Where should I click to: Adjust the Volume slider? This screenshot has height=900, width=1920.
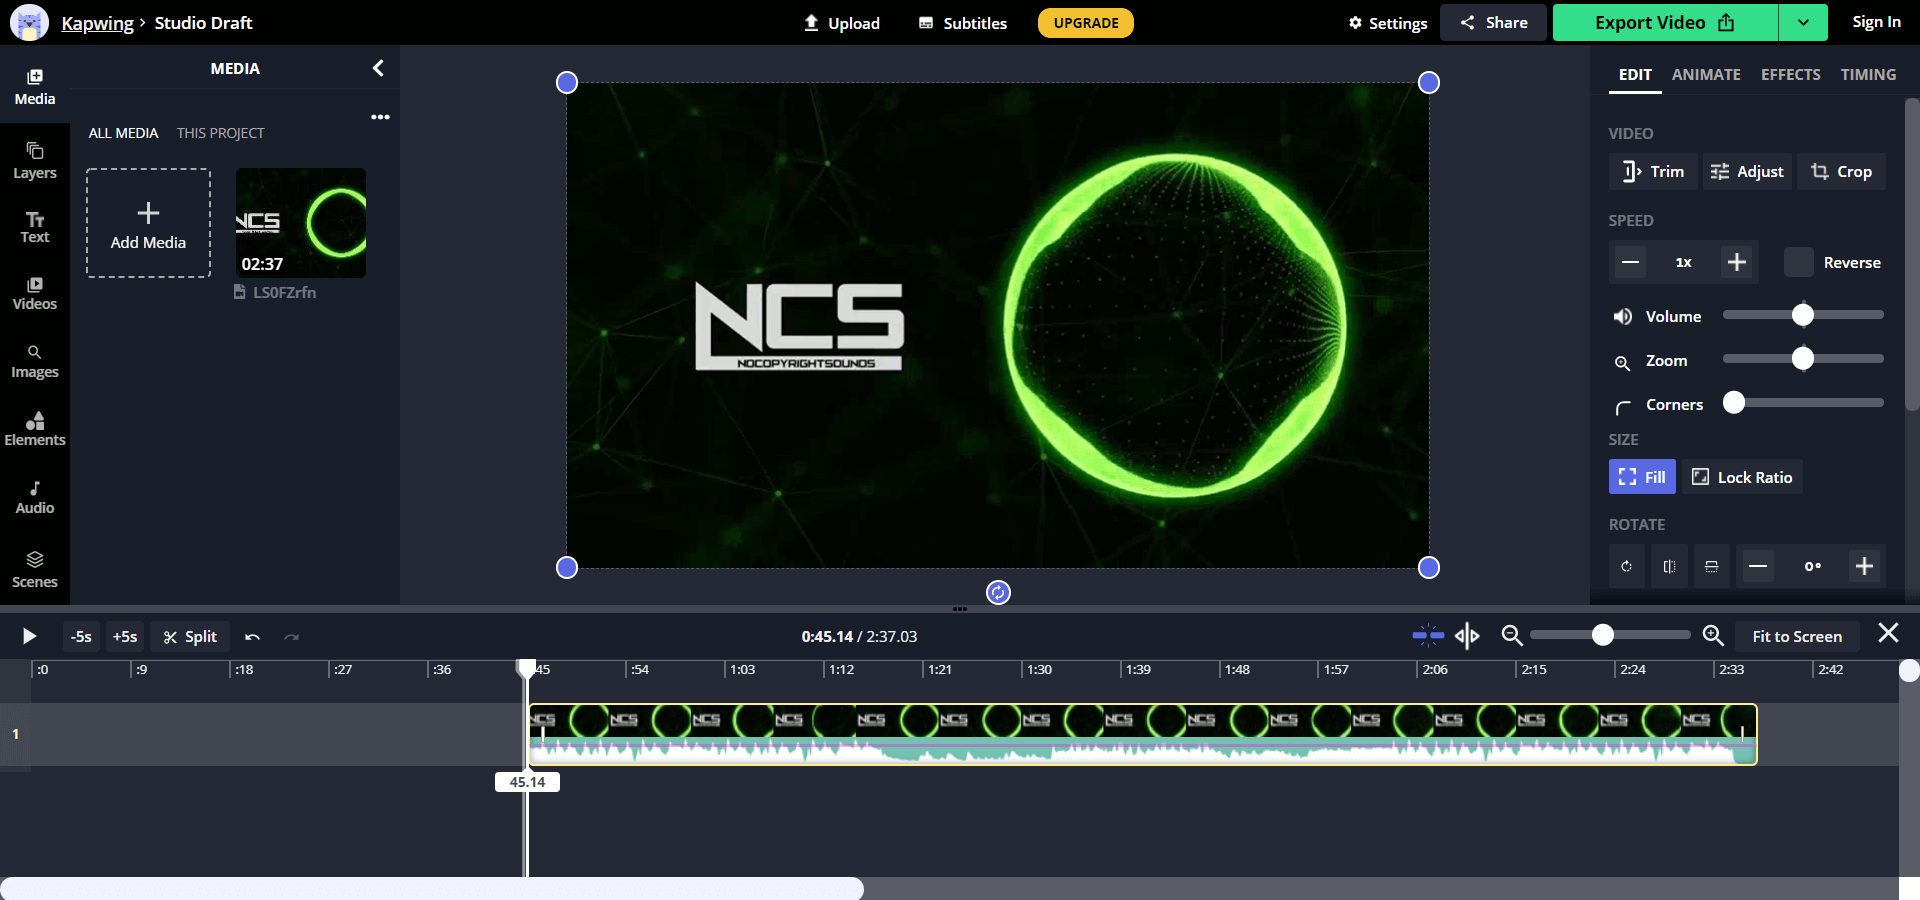[x=1803, y=315]
